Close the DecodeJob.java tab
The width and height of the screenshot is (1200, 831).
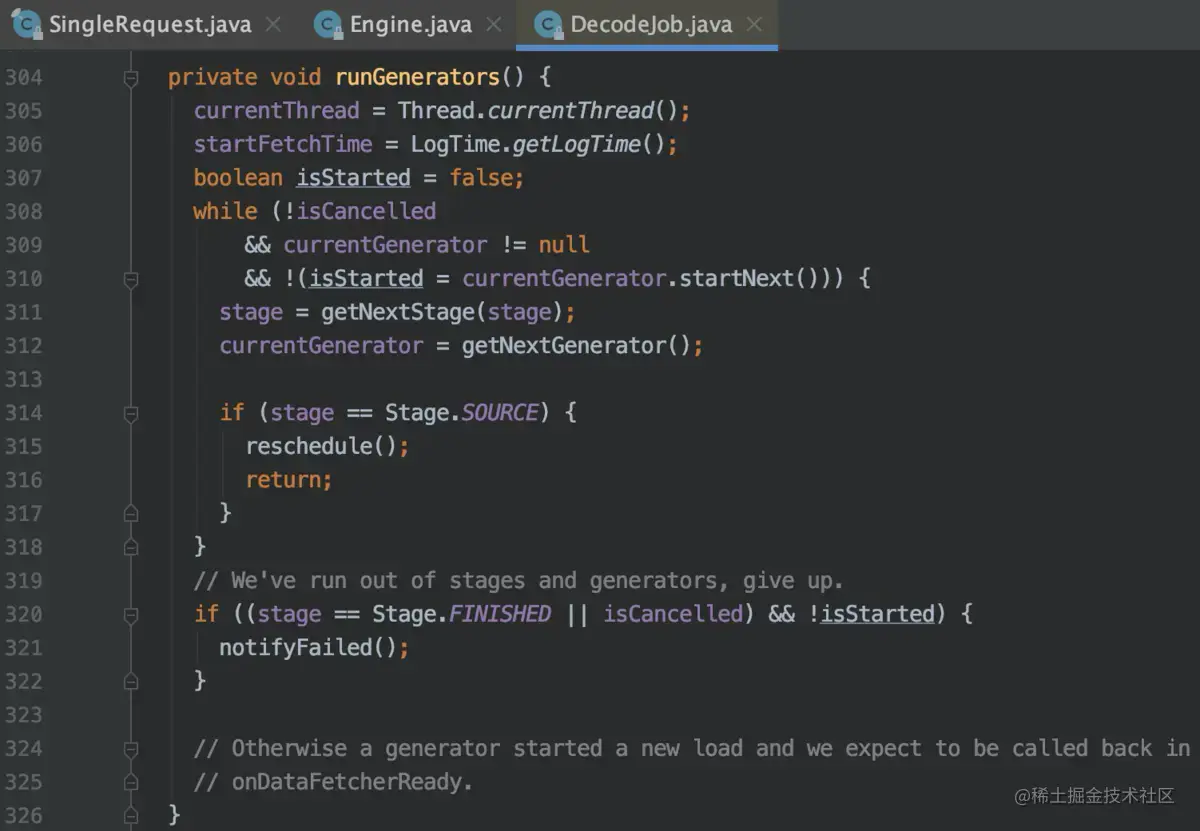[754, 24]
